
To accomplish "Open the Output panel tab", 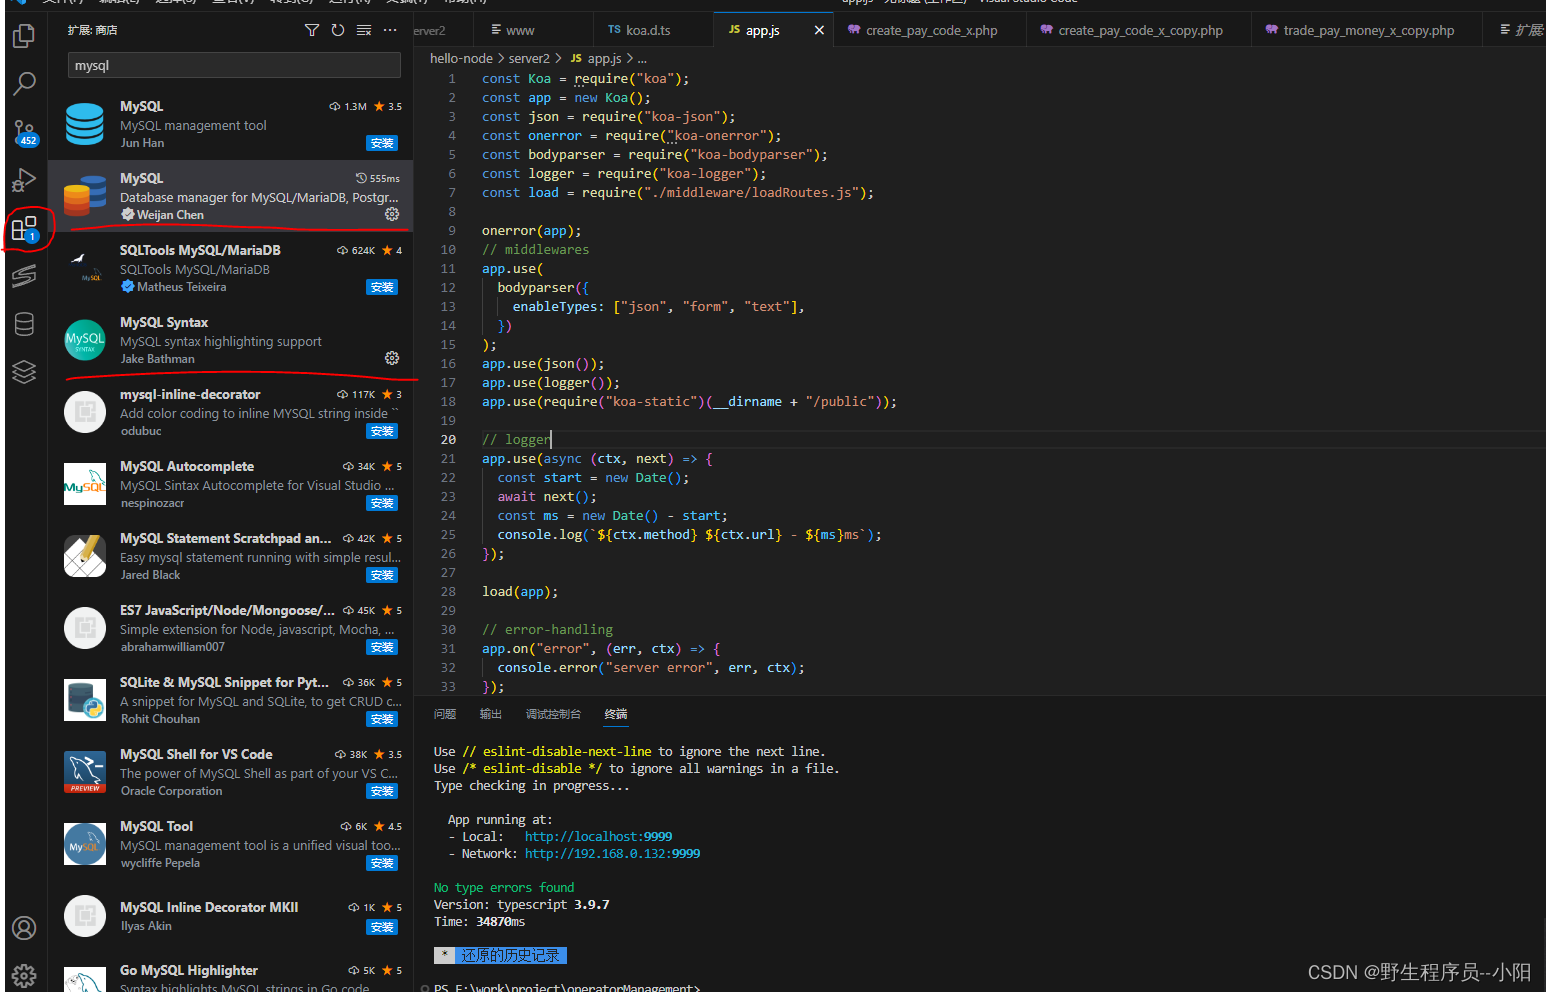I will (490, 714).
